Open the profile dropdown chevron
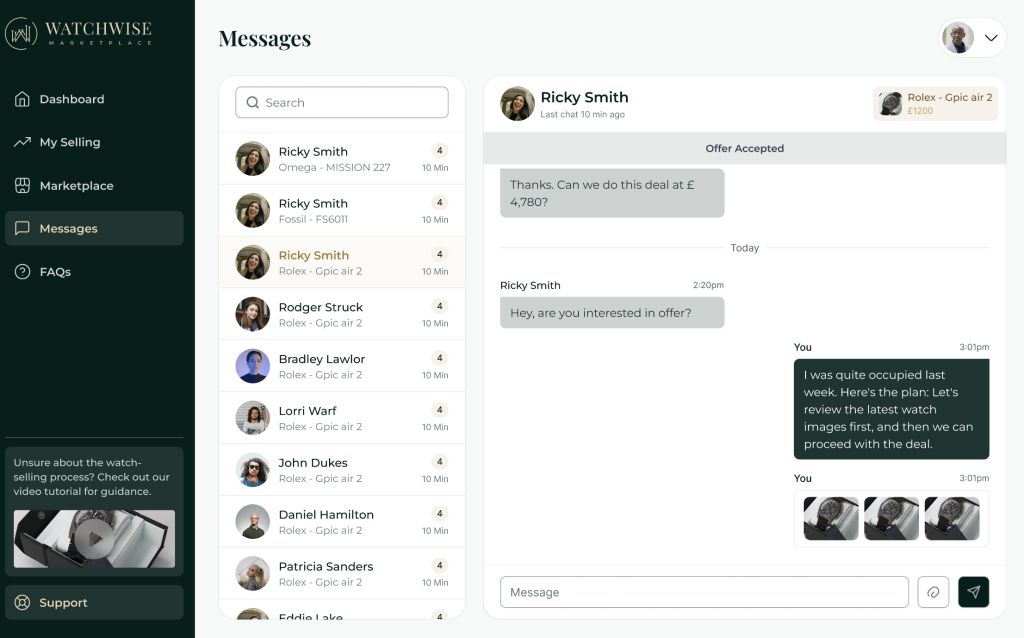The height and width of the screenshot is (638, 1024). pos(991,38)
